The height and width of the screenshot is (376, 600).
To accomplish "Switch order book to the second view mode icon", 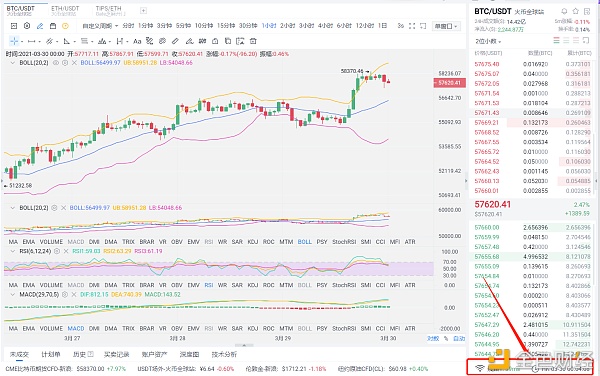I will coord(566,41).
